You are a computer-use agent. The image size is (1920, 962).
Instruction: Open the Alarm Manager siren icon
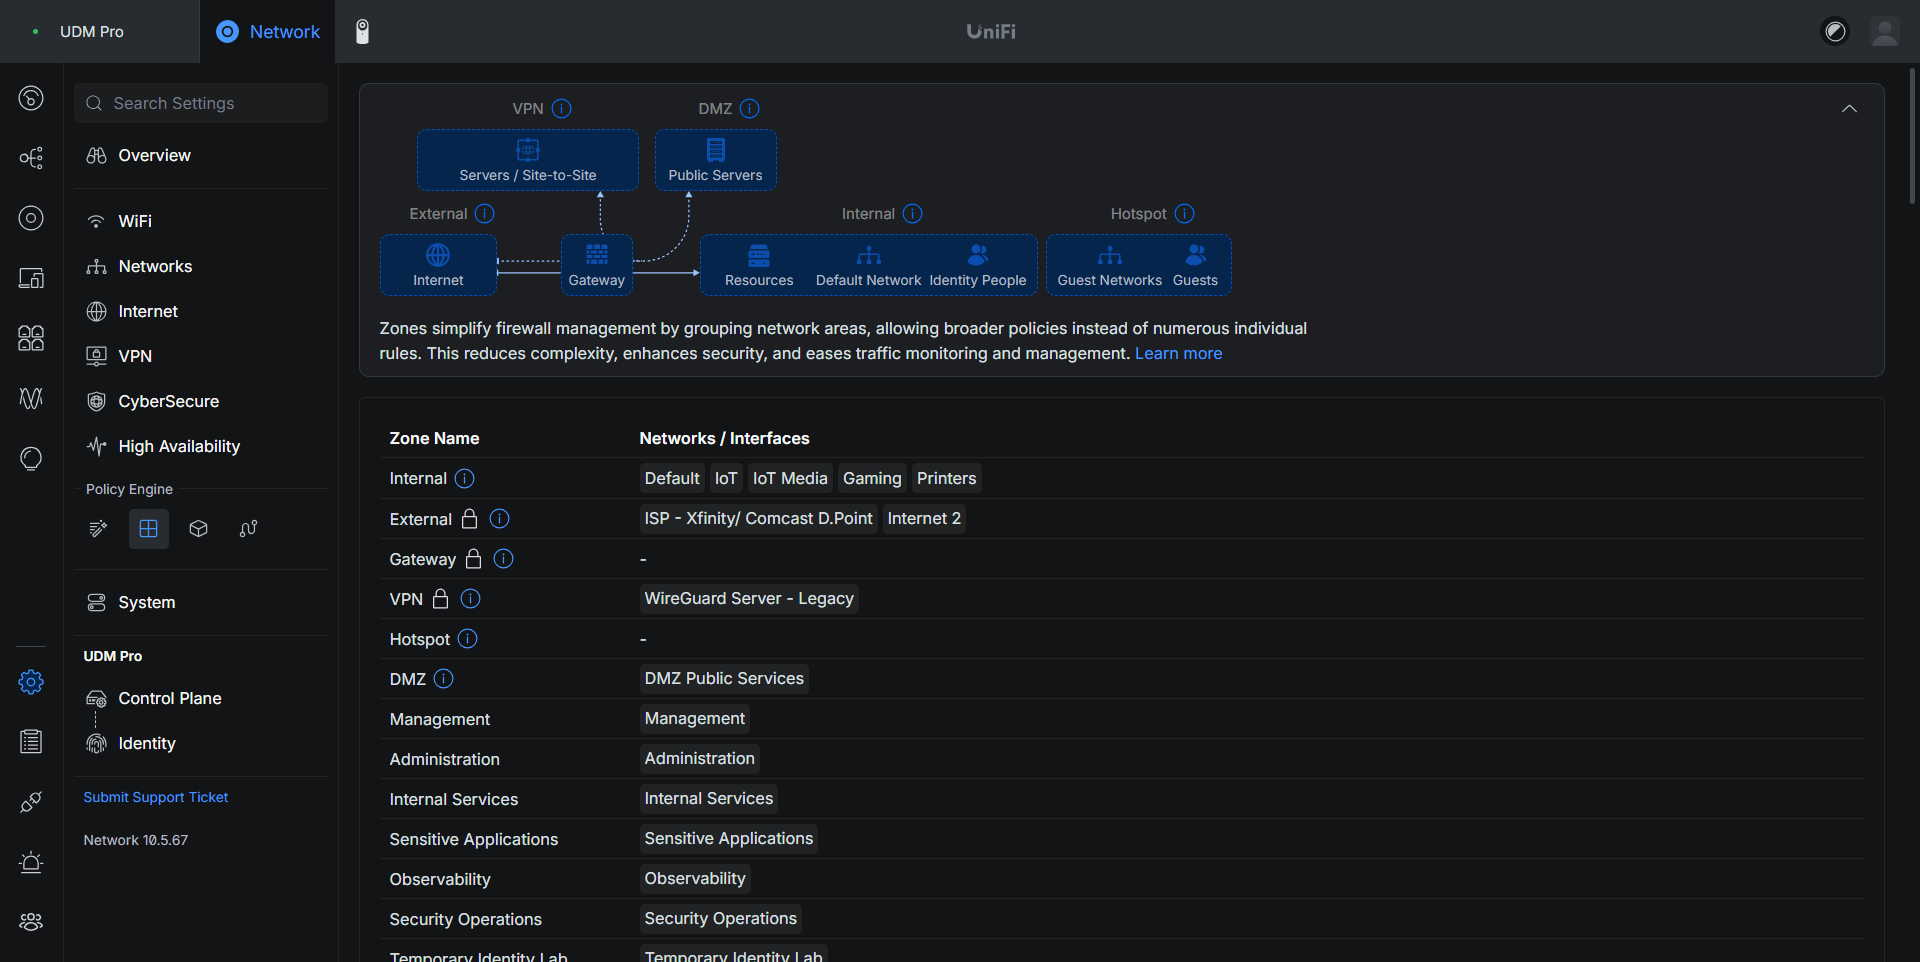pyautogui.click(x=31, y=862)
